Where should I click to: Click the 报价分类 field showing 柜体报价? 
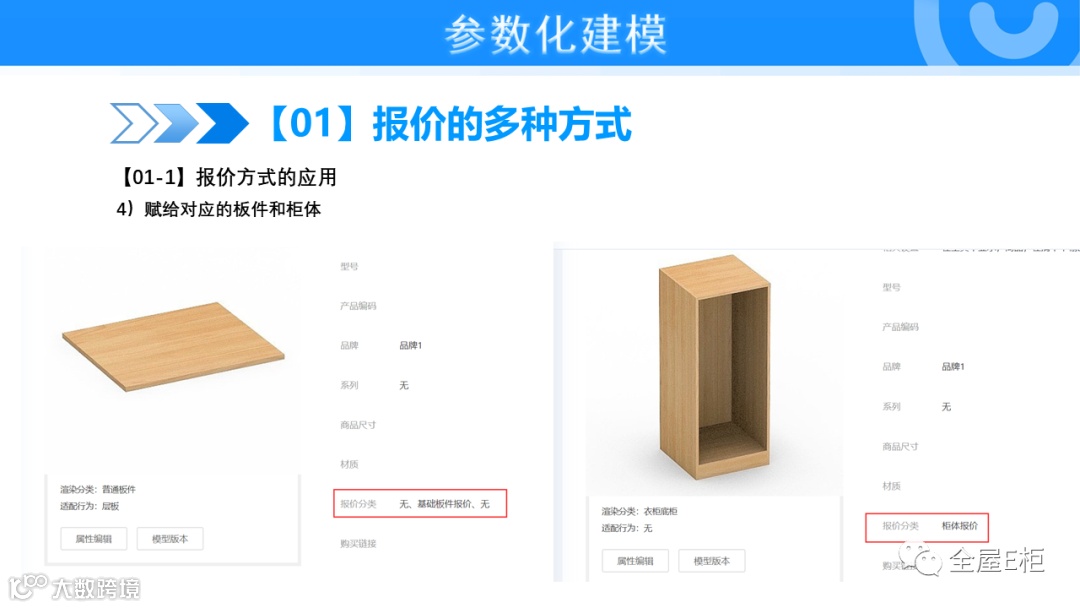click(927, 527)
